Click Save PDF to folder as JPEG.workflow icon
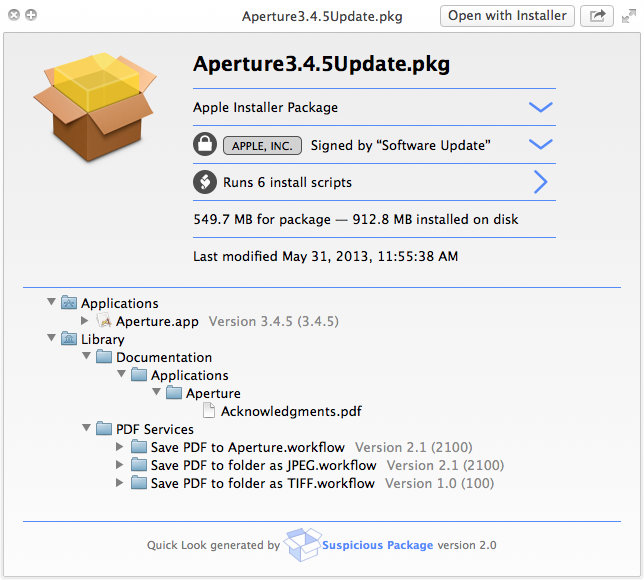 click(x=139, y=465)
